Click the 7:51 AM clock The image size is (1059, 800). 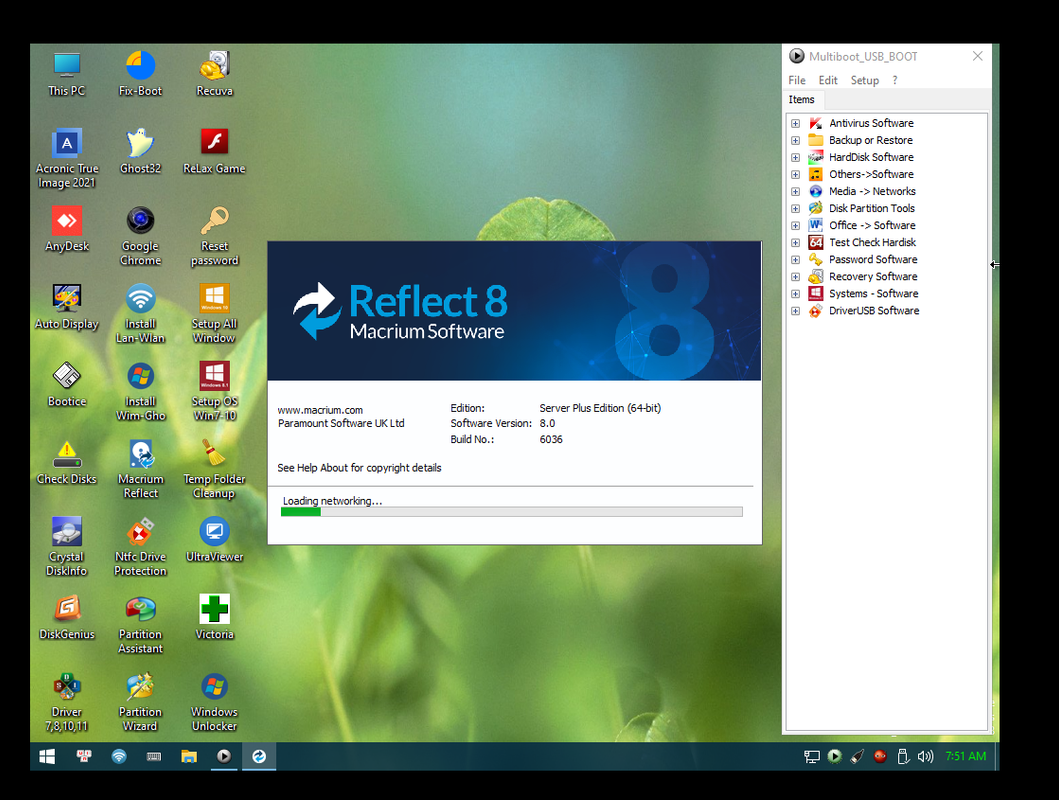coord(966,756)
